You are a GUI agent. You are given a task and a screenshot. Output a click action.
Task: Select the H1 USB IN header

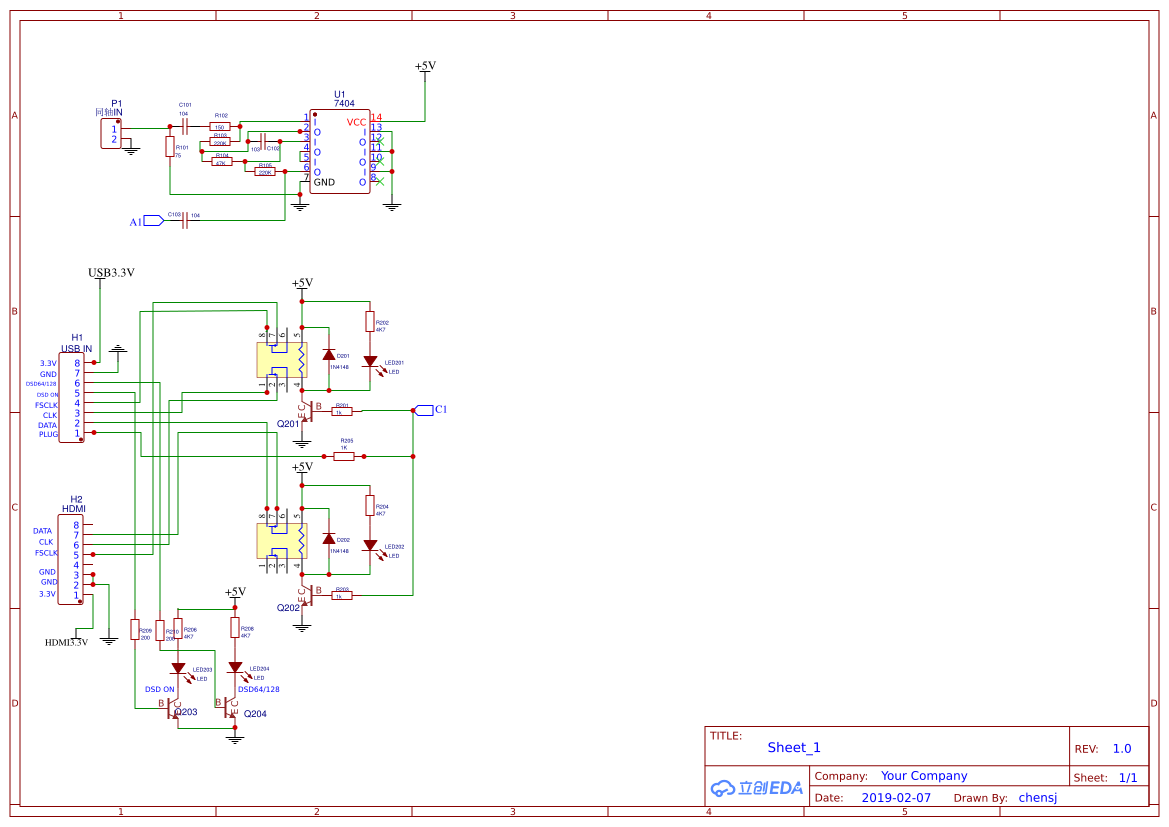click(71, 398)
